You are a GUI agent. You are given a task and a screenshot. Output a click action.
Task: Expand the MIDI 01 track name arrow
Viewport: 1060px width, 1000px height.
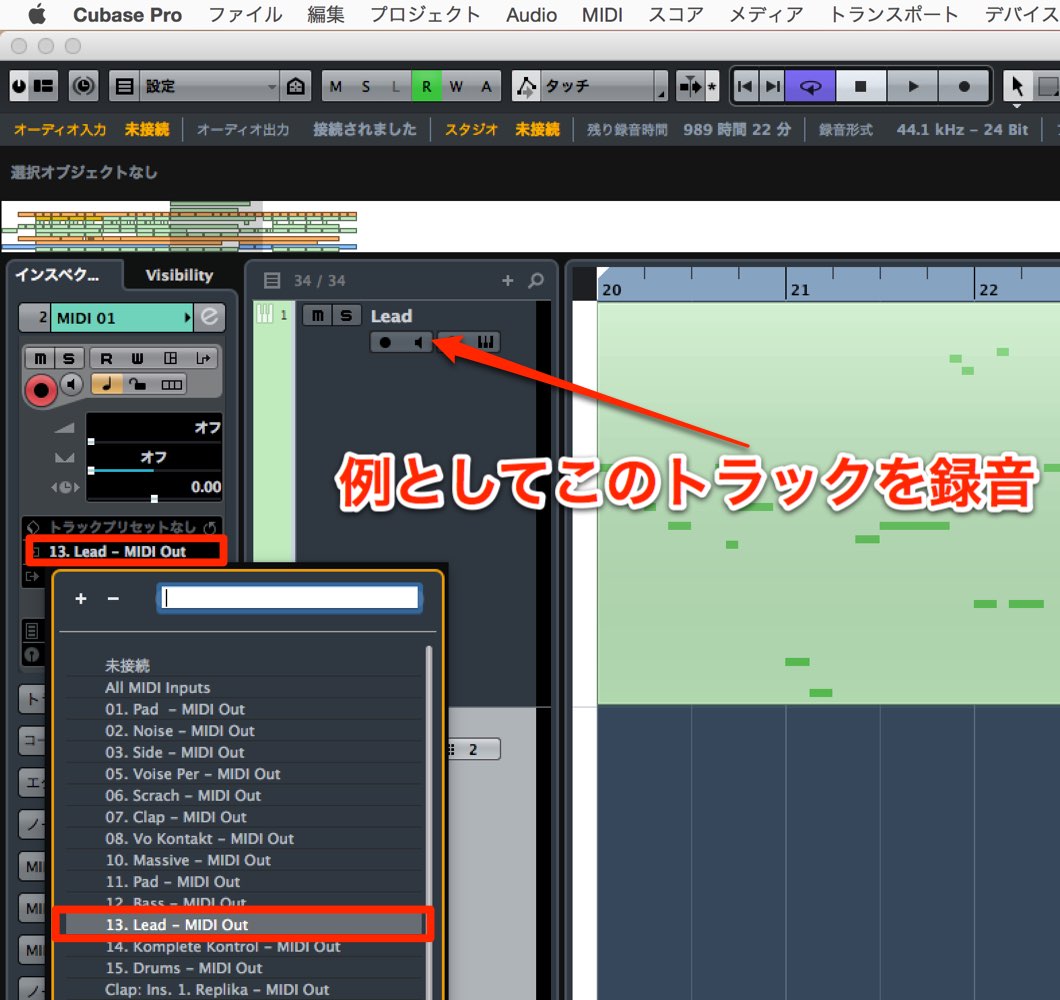pos(187,317)
